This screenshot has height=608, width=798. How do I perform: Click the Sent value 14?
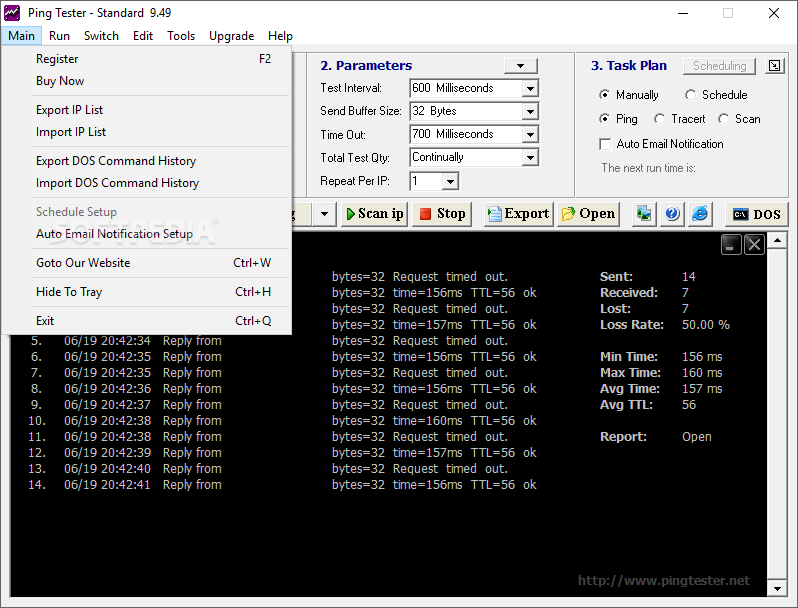[689, 277]
